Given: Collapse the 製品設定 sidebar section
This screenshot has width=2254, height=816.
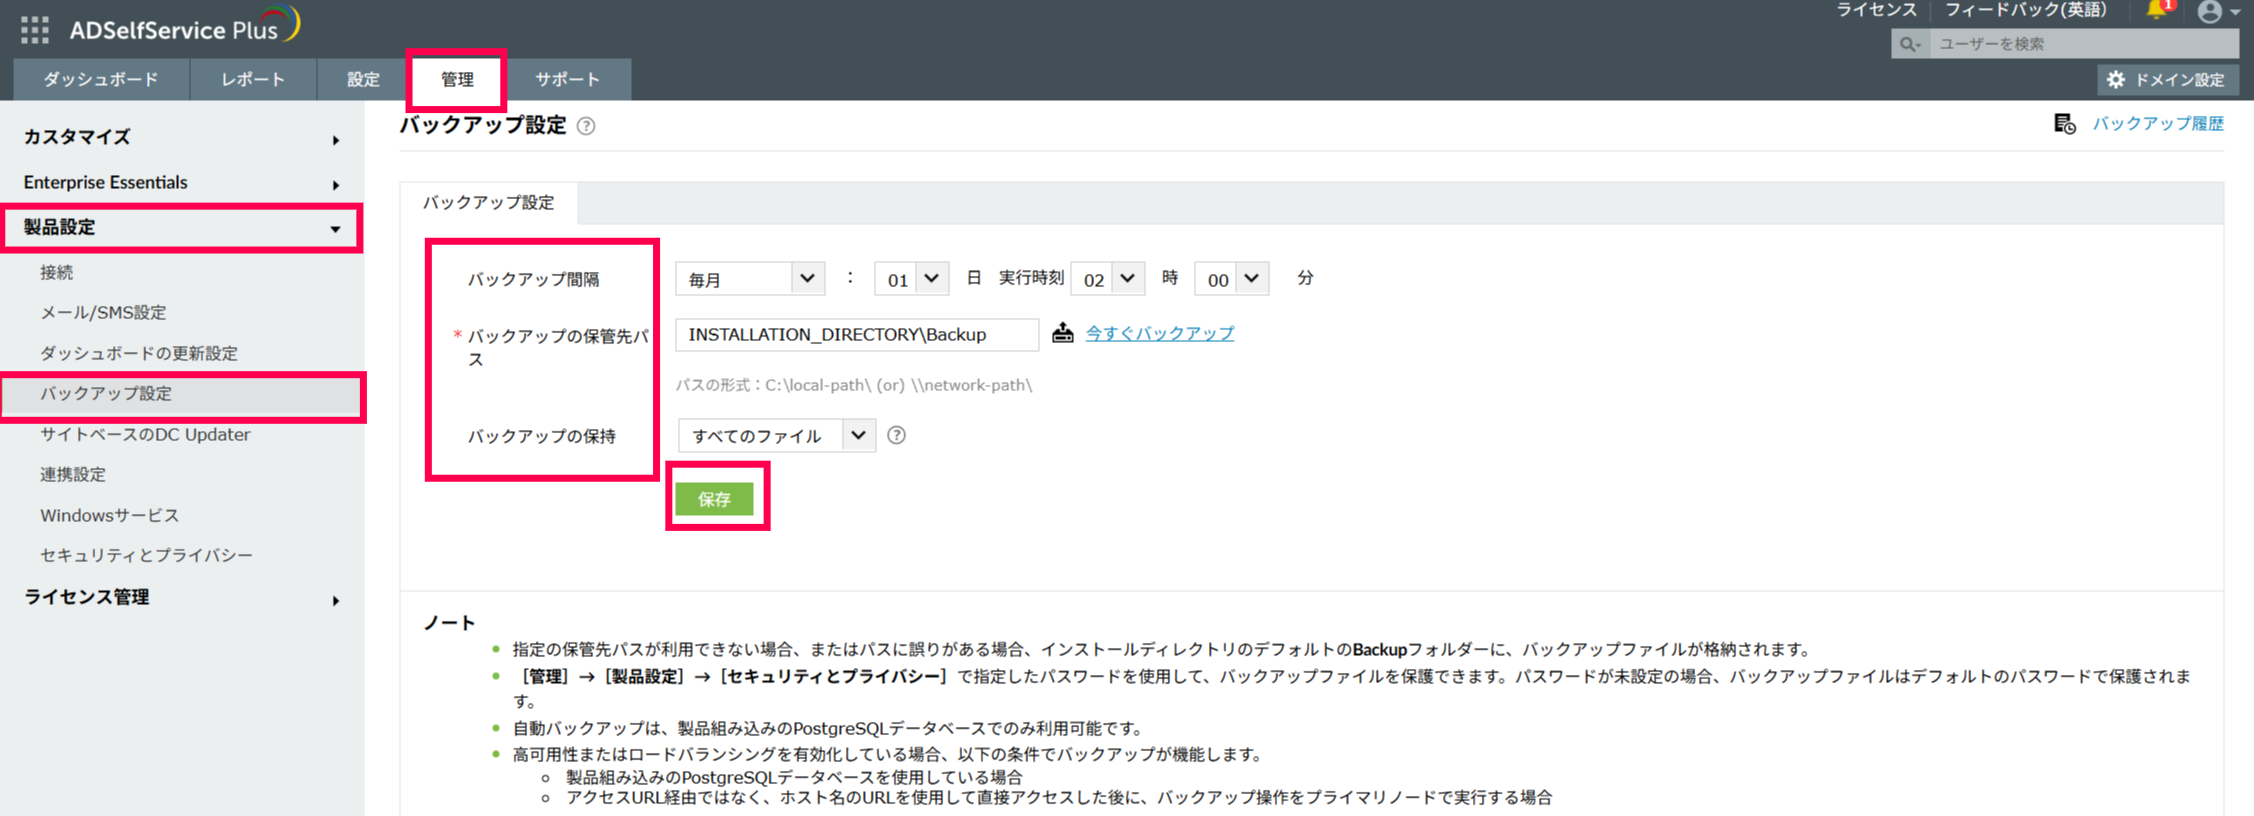Looking at the screenshot, I should (182, 228).
